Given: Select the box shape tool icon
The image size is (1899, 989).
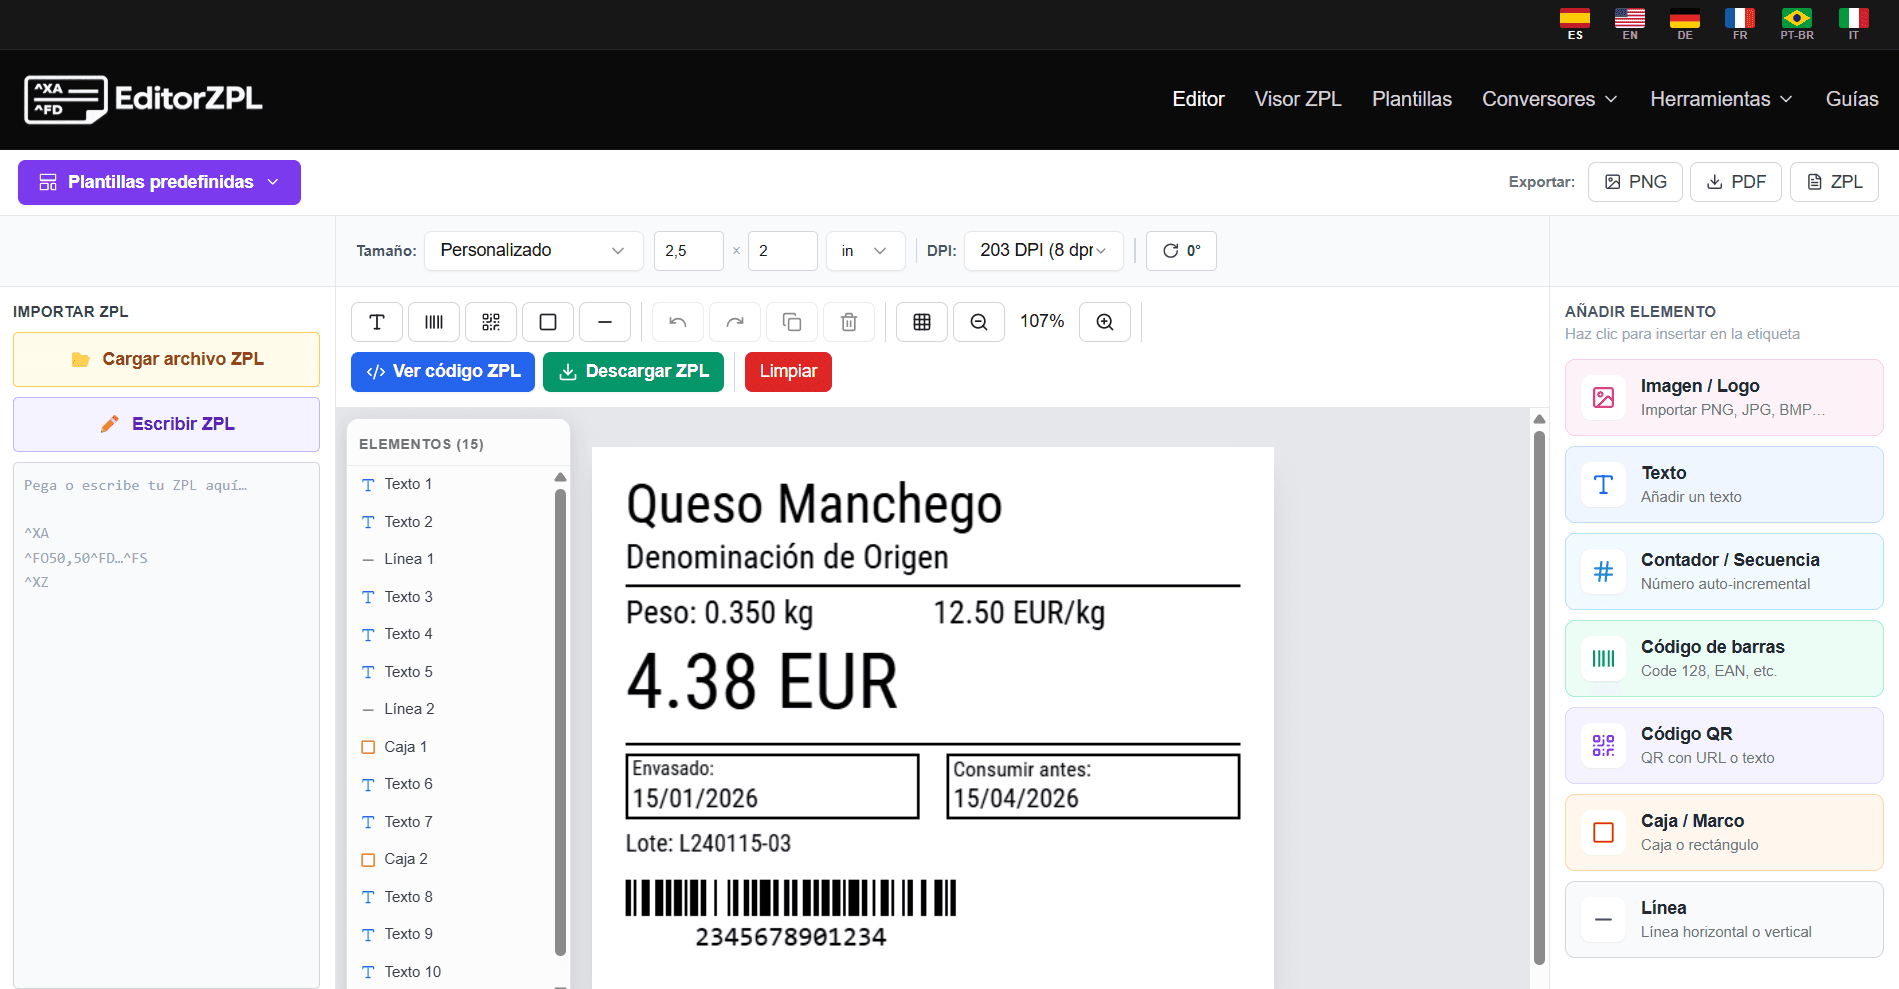Looking at the screenshot, I should click(x=548, y=322).
